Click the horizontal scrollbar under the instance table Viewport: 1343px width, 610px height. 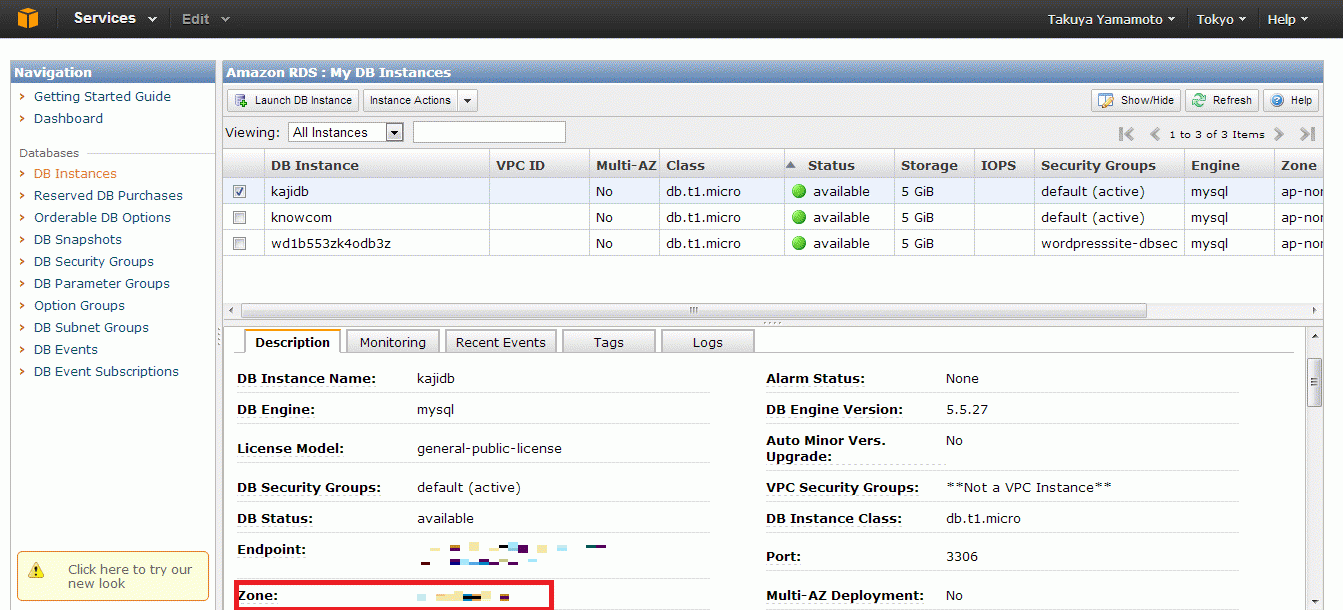coord(694,311)
